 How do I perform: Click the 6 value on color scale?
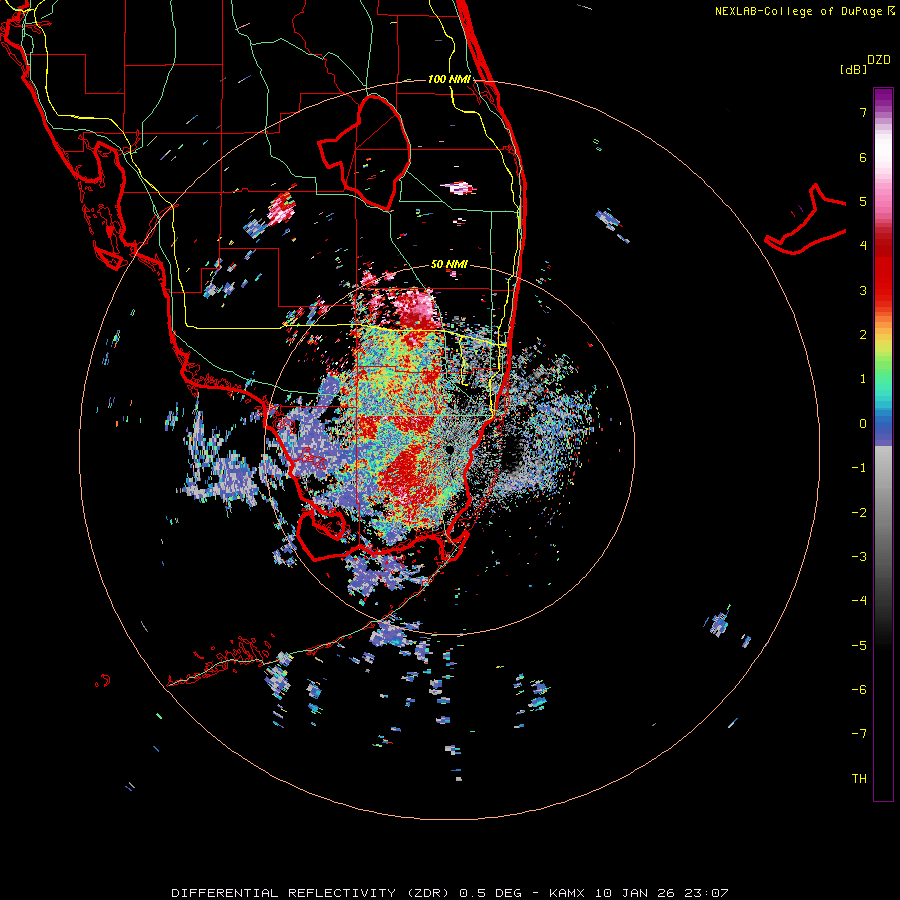click(863, 157)
